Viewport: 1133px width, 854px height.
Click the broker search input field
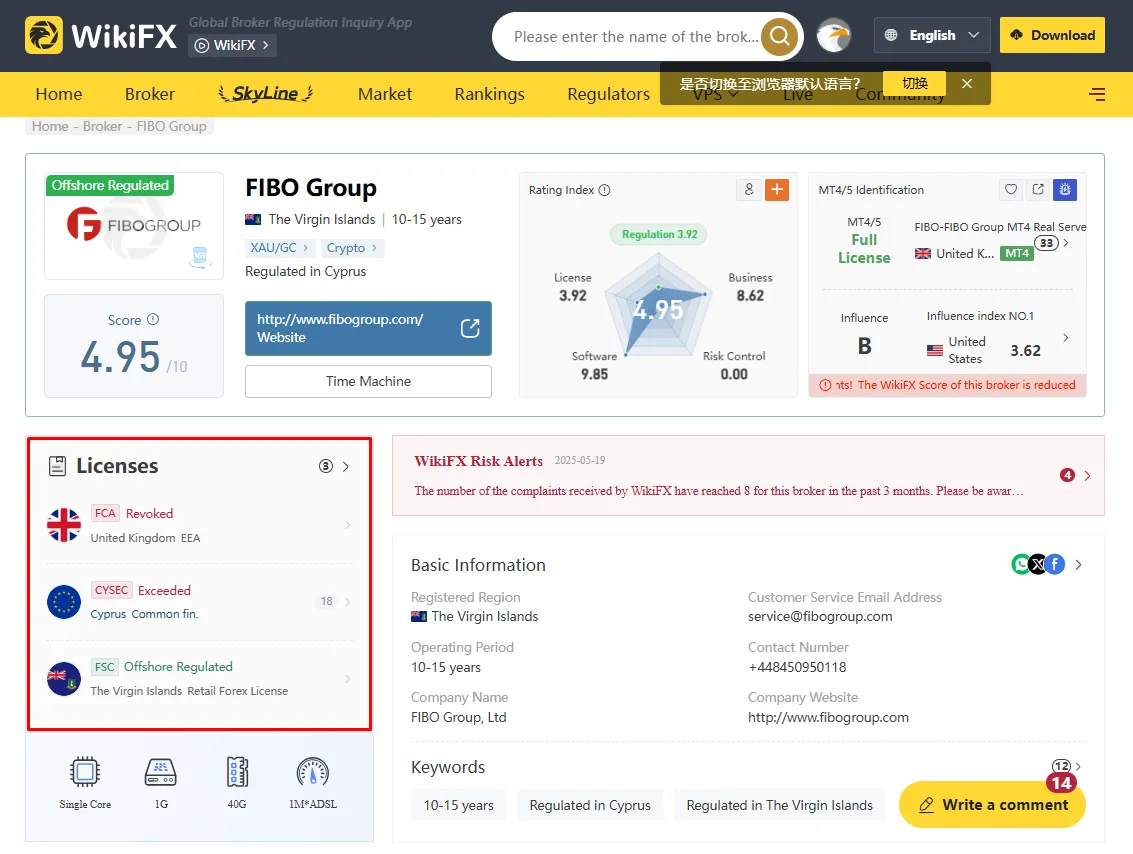tap(636, 36)
